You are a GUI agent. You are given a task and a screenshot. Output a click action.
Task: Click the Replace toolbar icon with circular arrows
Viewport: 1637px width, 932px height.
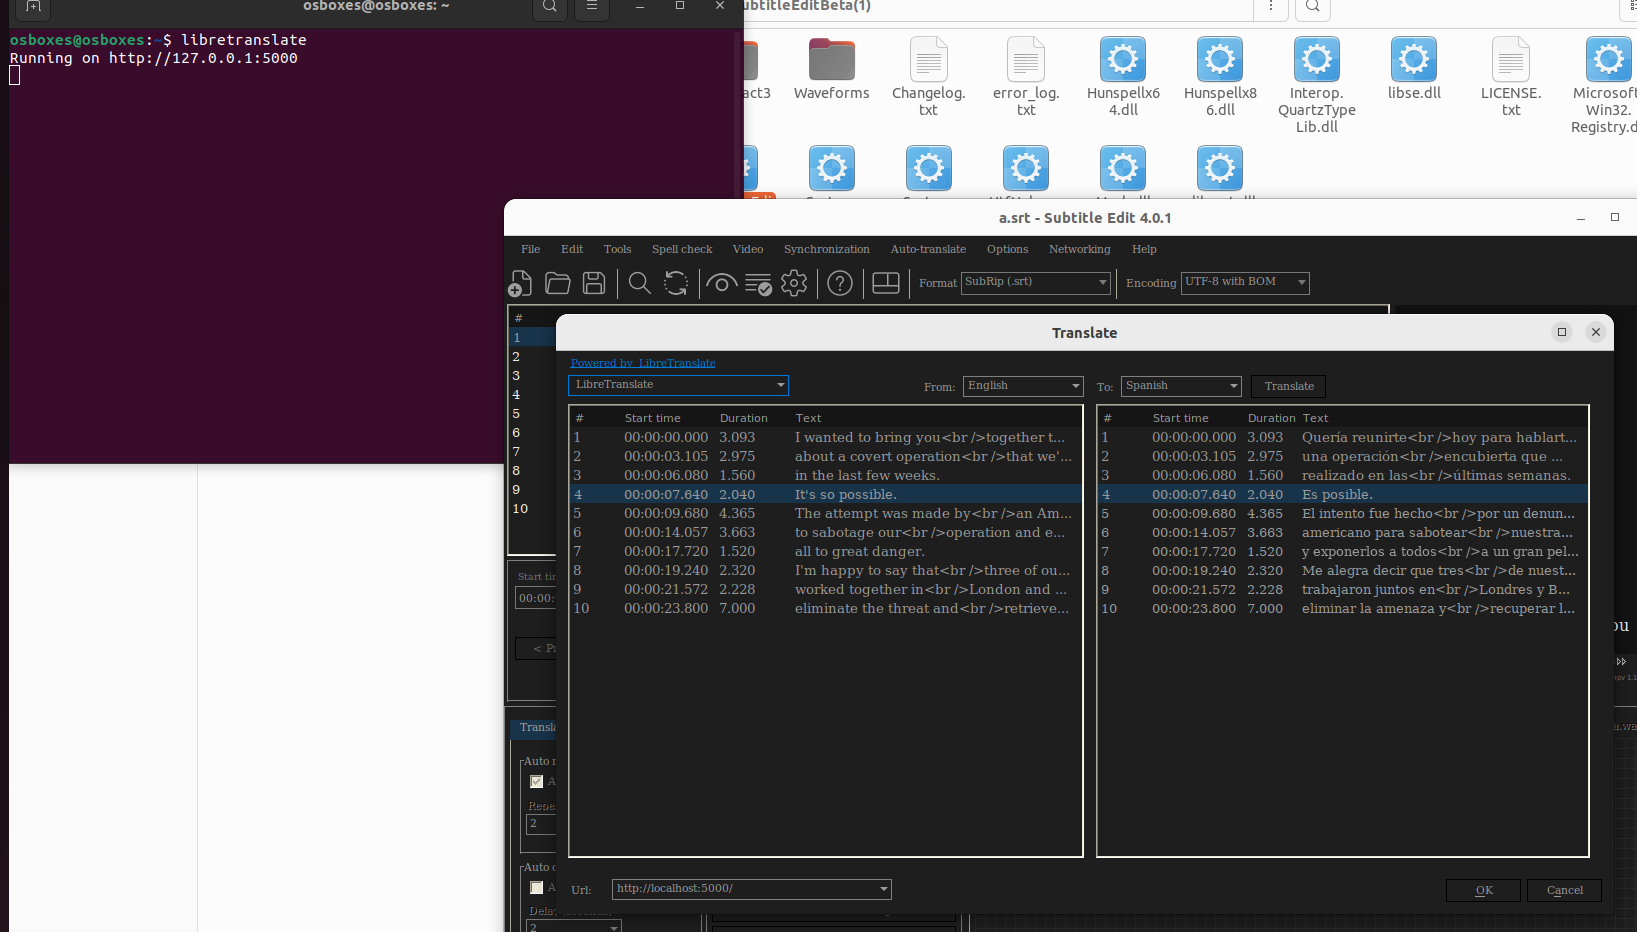(x=677, y=283)
